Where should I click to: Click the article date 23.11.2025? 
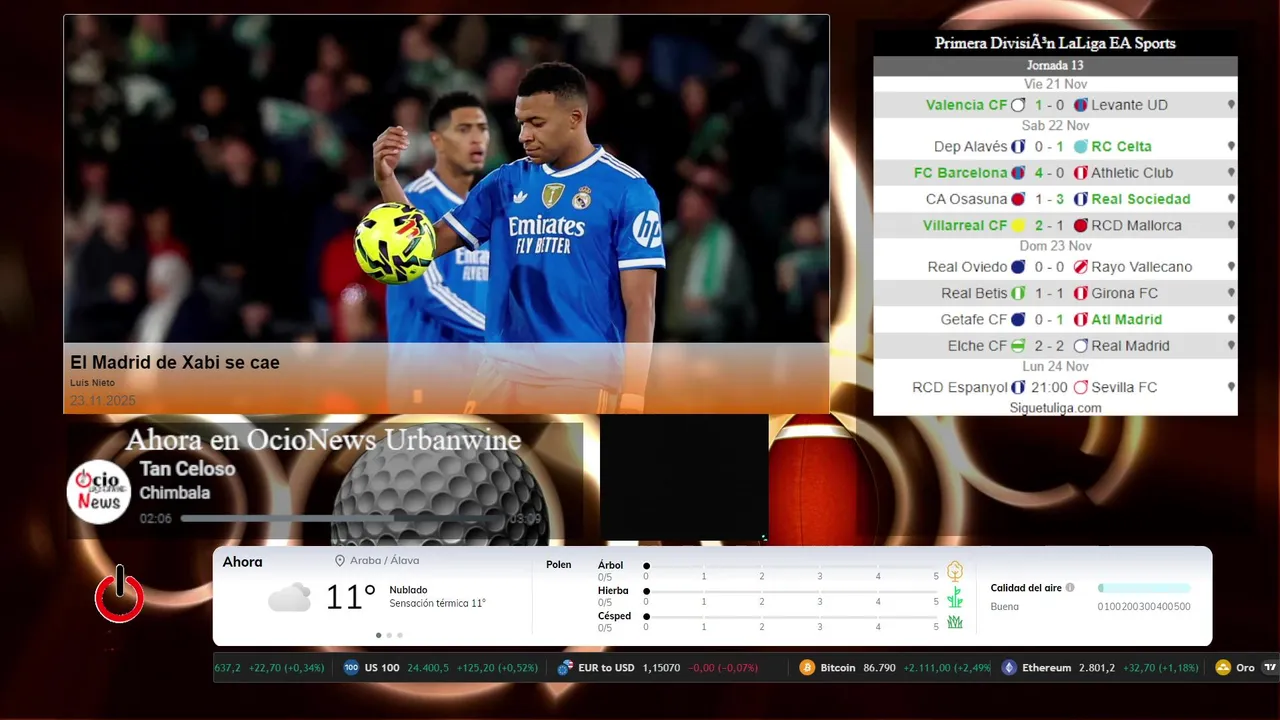click(103, 401)
